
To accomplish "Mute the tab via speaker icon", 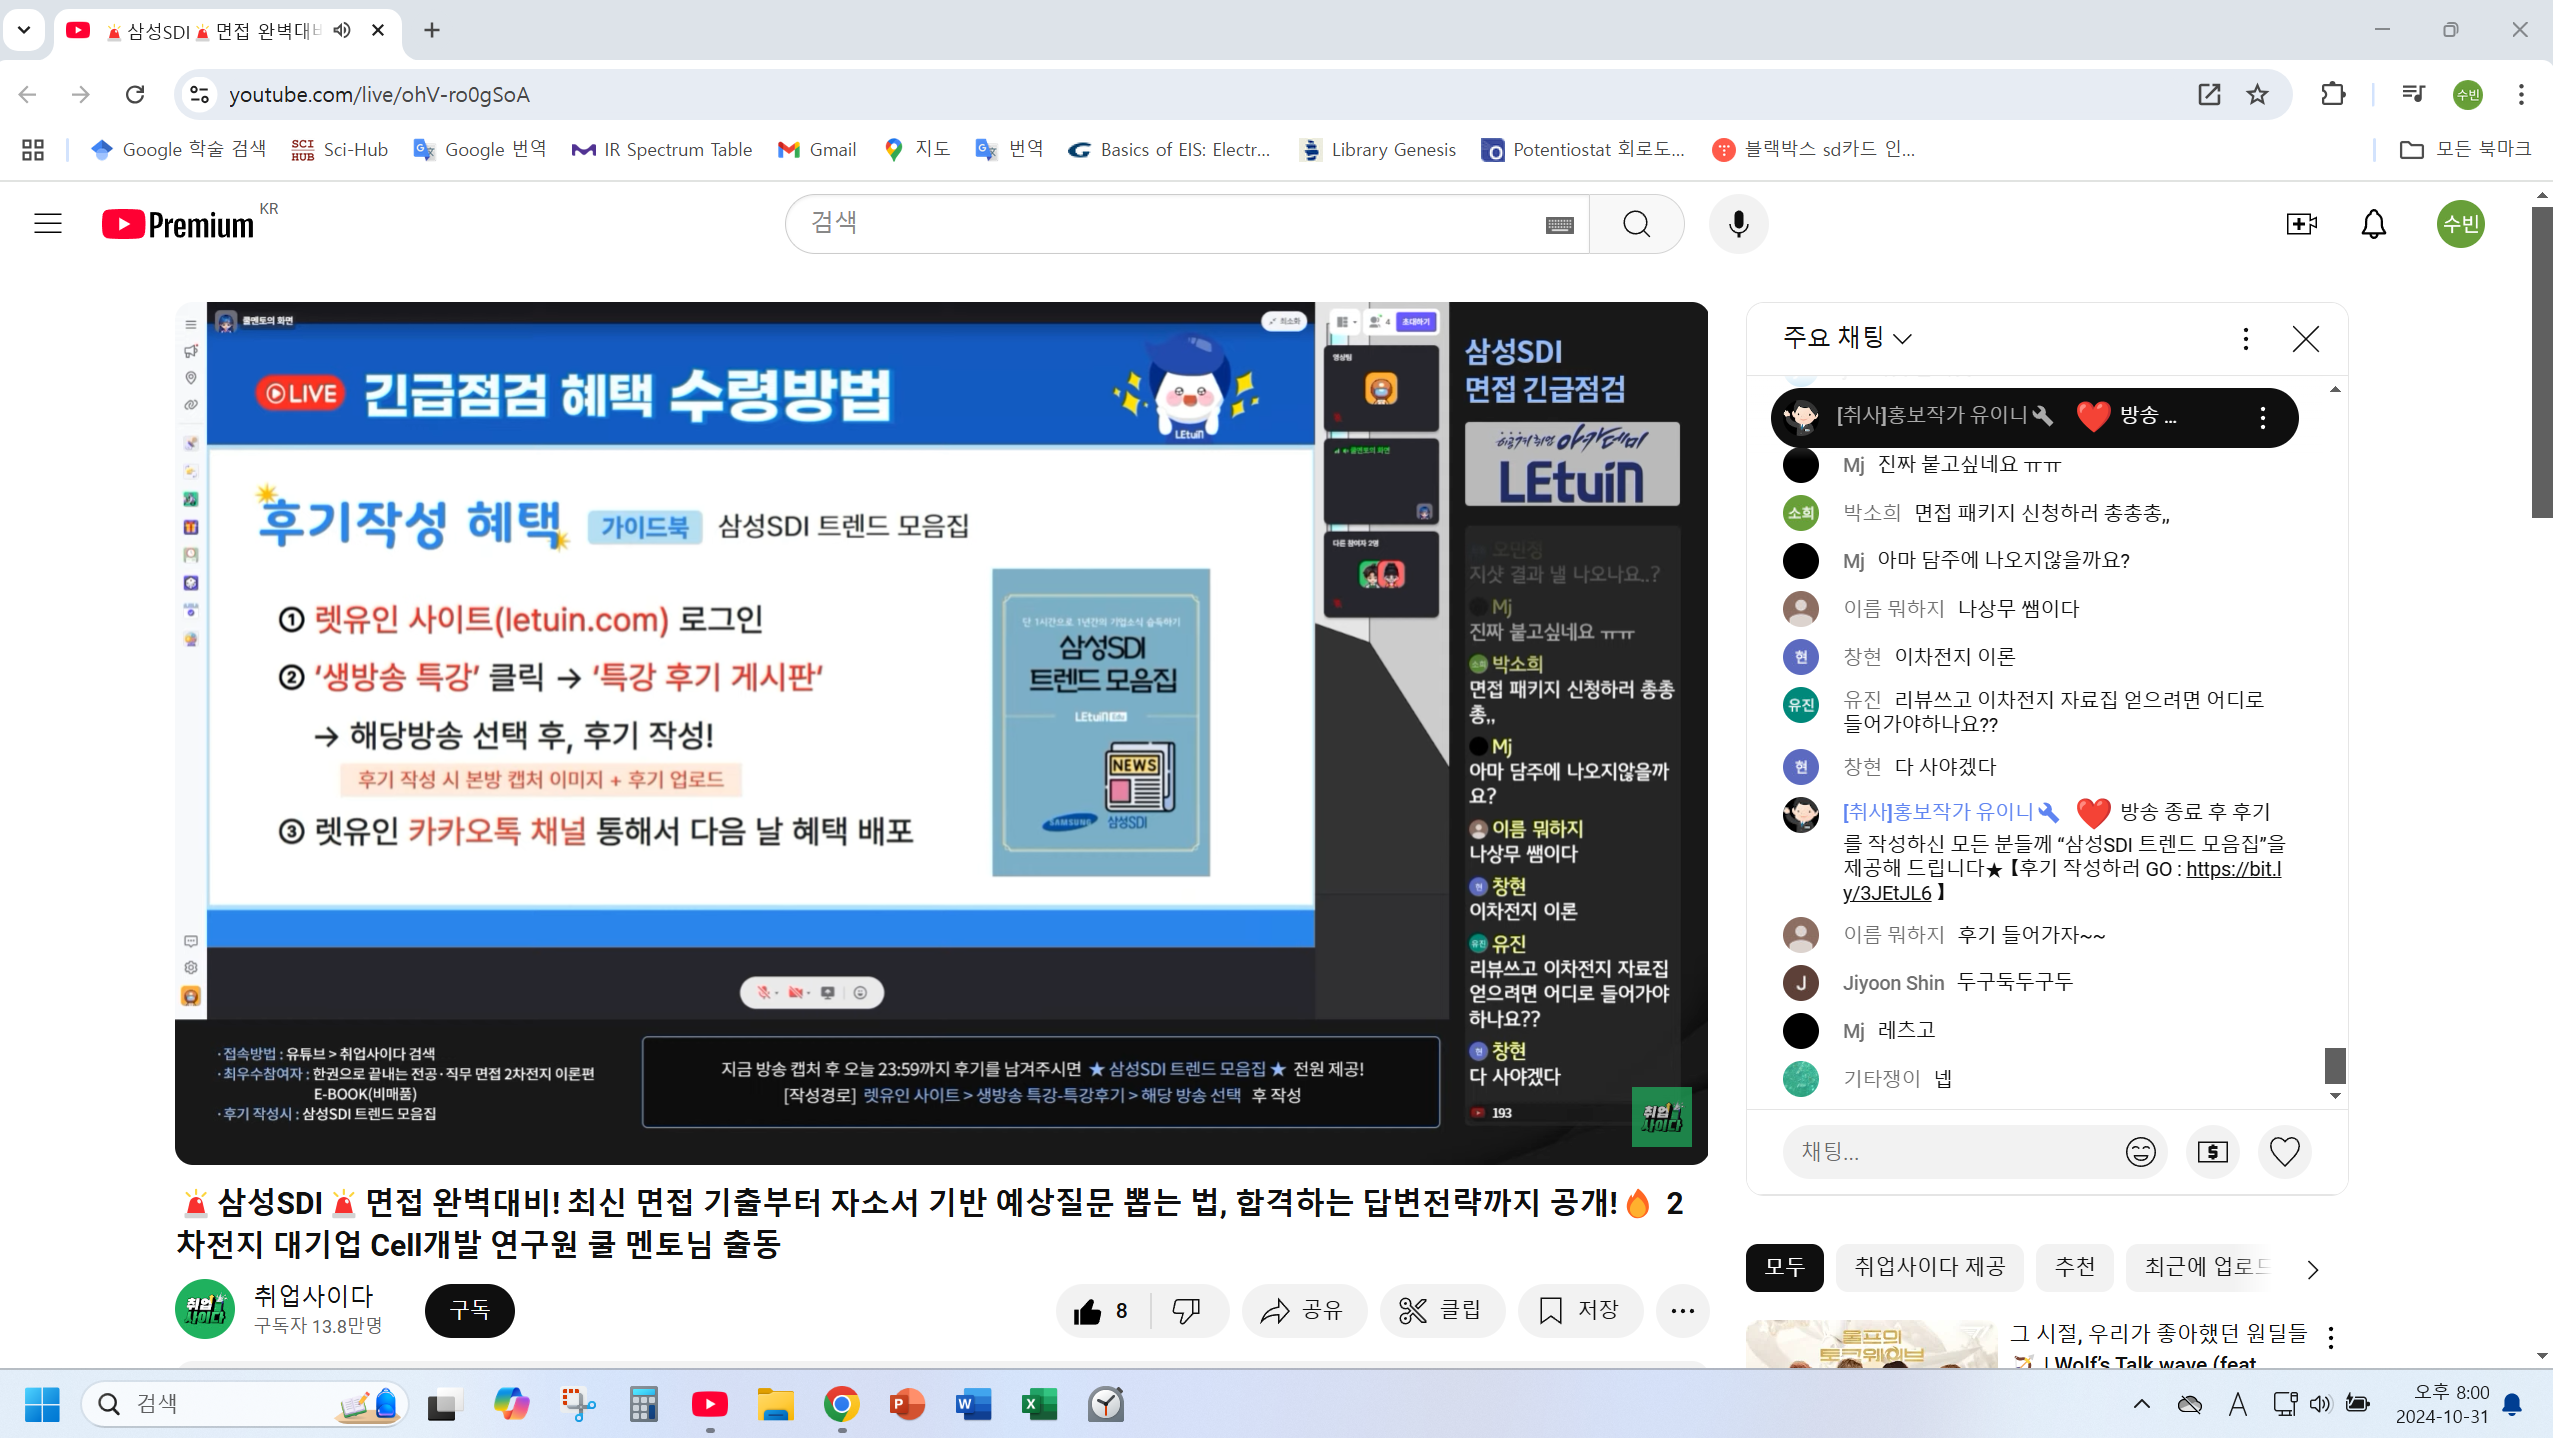I will tap(342, 30).
